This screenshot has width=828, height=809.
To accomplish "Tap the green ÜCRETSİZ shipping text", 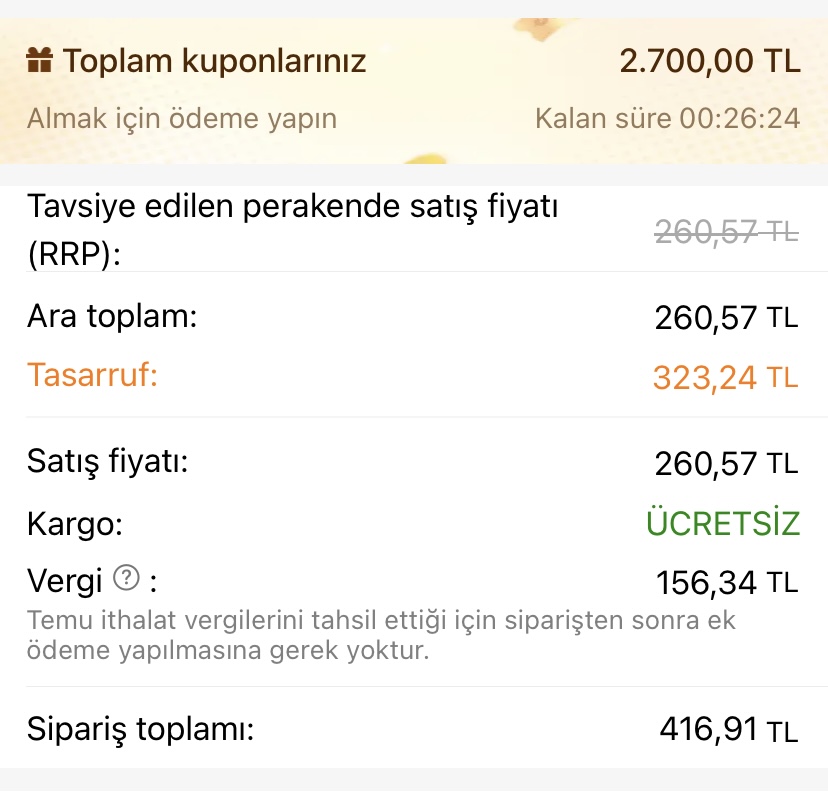I will (723, 523).
